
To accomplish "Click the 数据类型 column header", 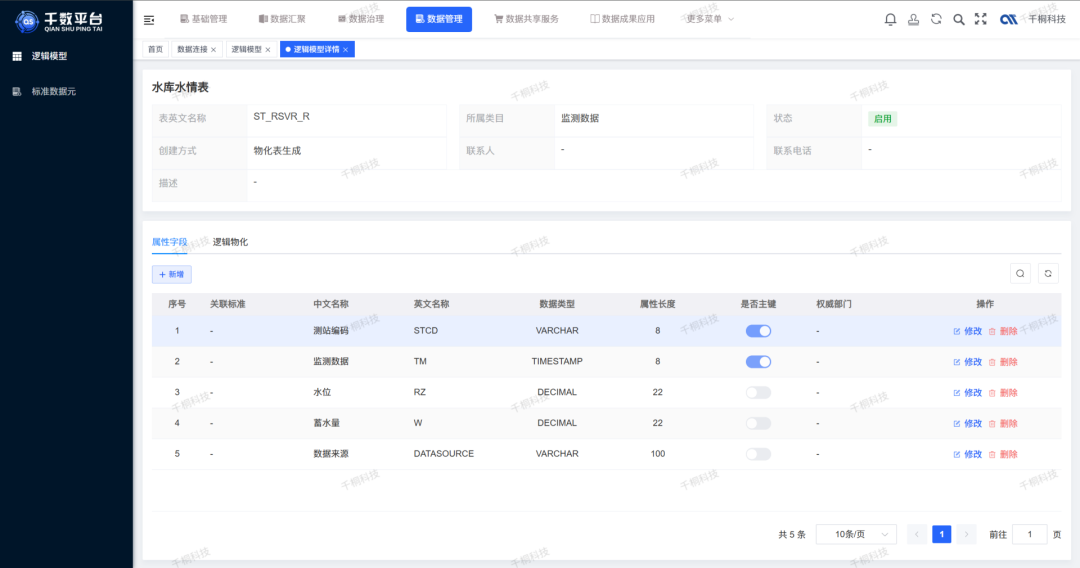I will point(557,304).
